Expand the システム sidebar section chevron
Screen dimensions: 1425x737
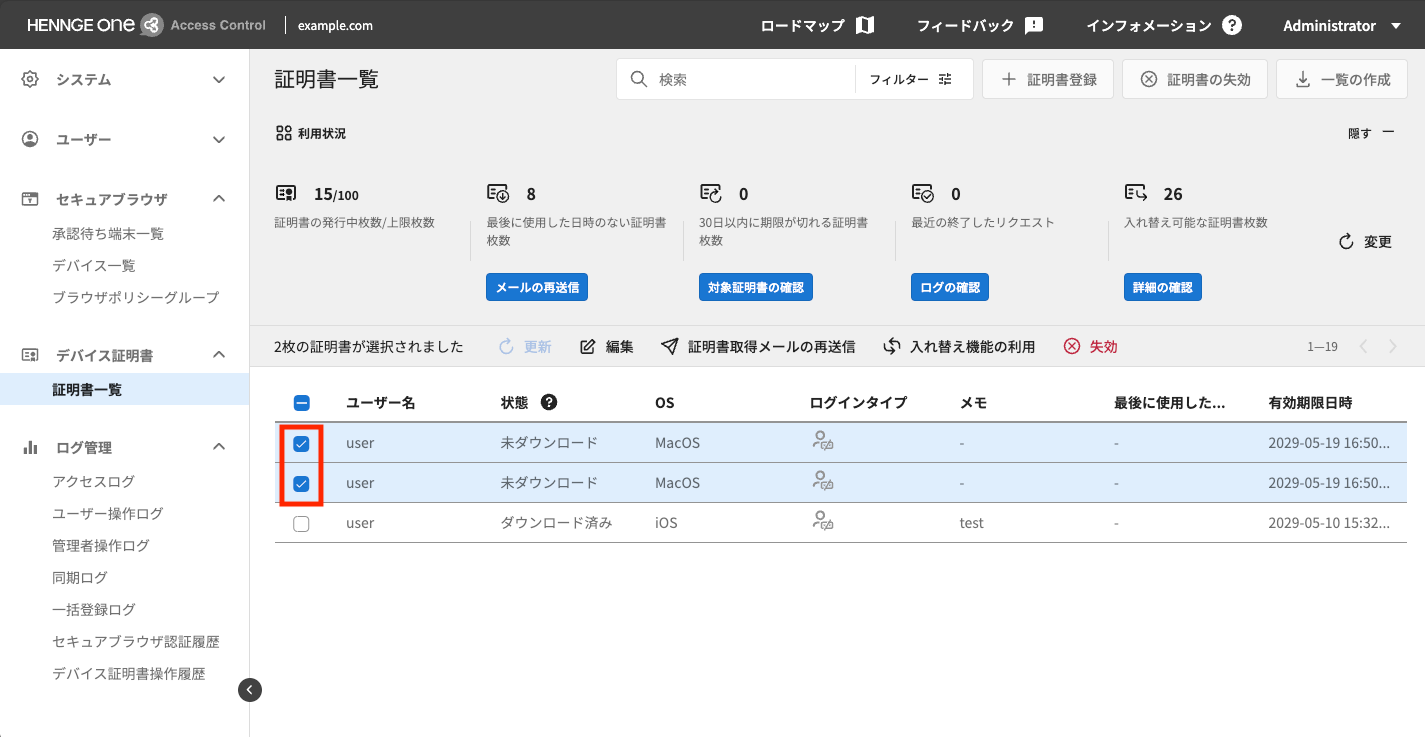(219, 79)
